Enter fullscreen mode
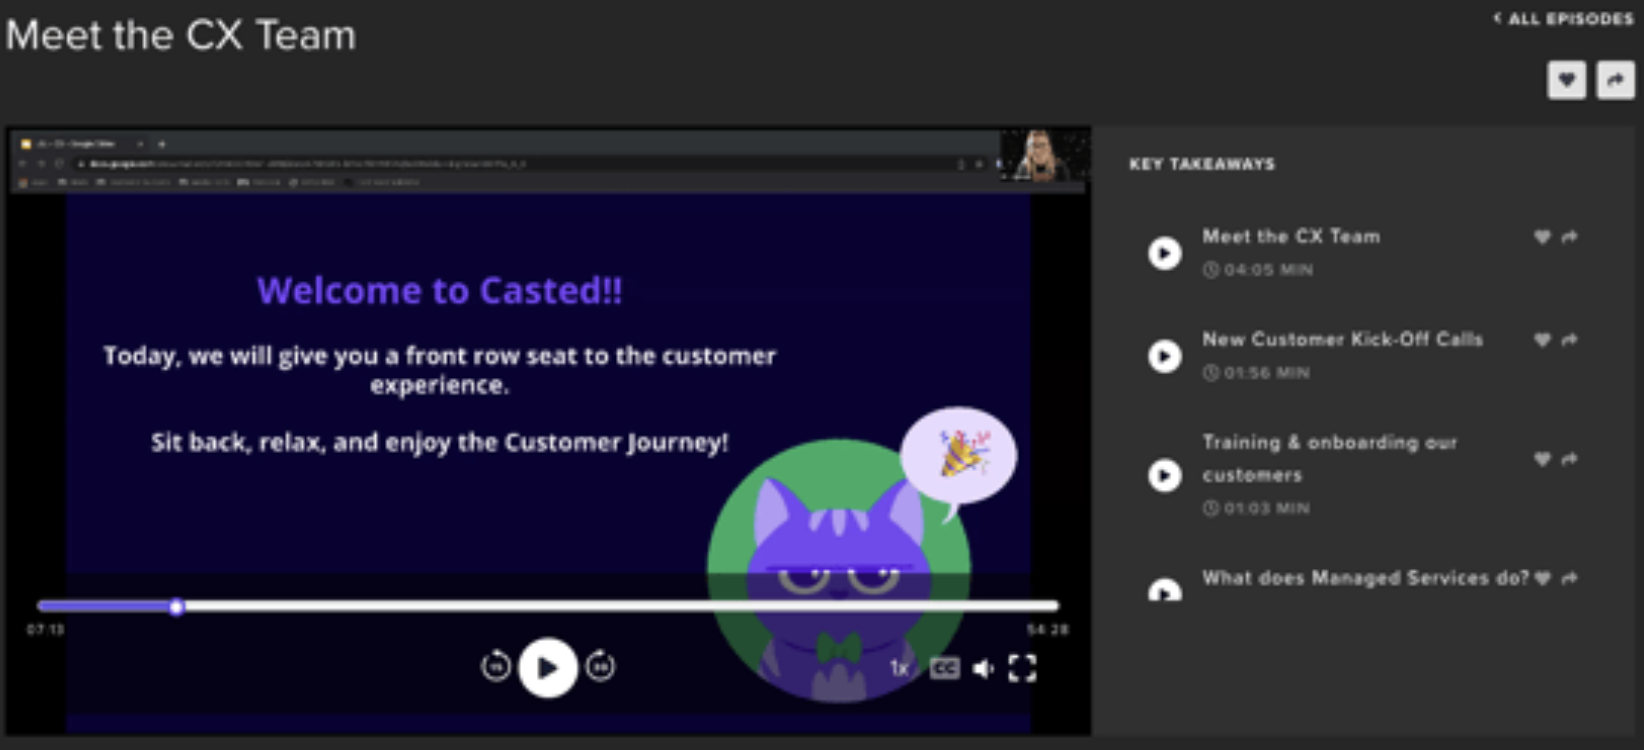 click(1022, 668)
